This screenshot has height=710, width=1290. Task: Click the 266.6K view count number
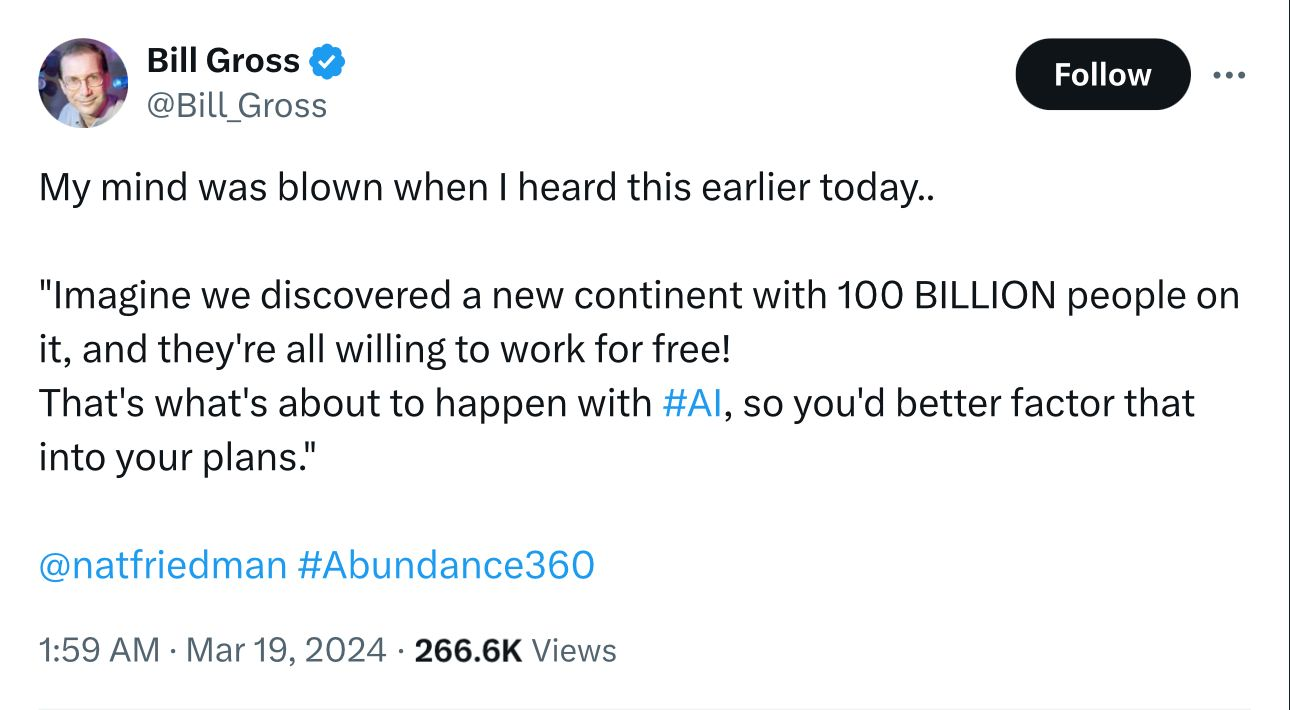pyautogui.click(x=468, y=650)
